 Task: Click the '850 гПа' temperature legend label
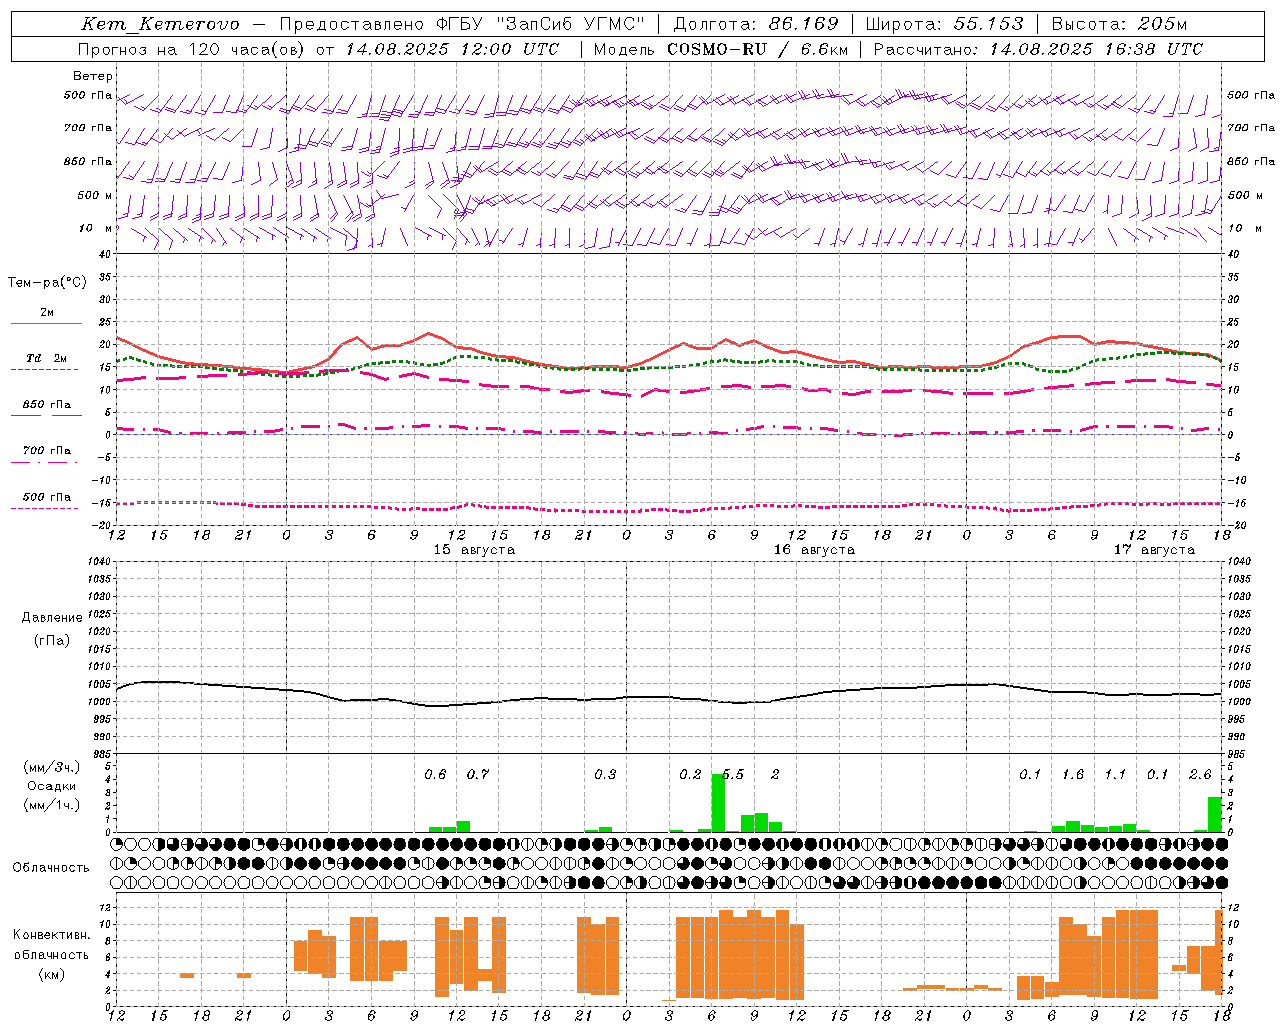click(47, 405)
